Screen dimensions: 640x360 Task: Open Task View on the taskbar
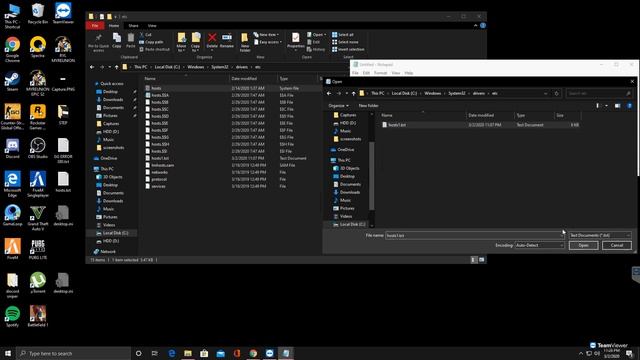(155, 353)
